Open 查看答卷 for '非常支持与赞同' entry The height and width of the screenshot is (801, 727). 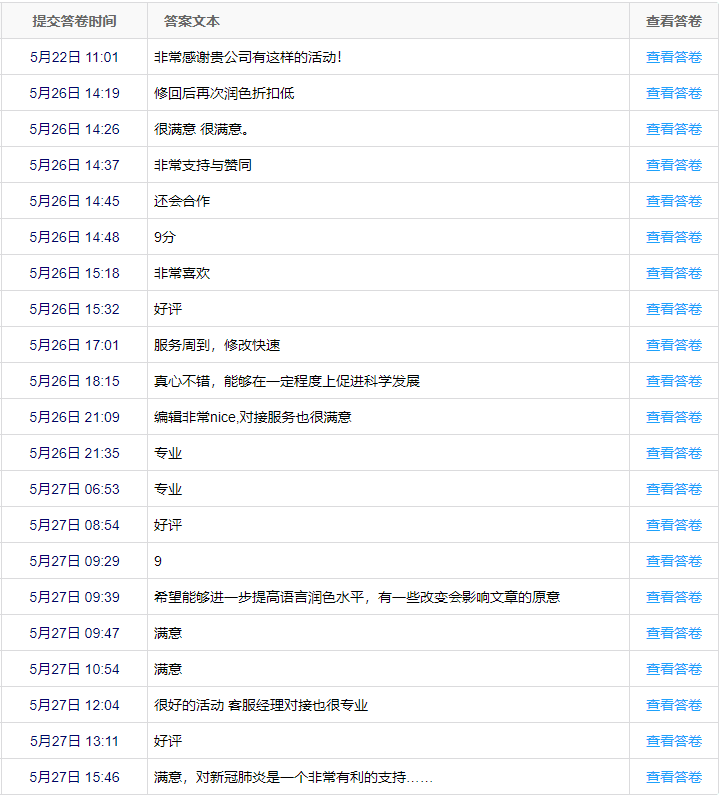point(673,165)
